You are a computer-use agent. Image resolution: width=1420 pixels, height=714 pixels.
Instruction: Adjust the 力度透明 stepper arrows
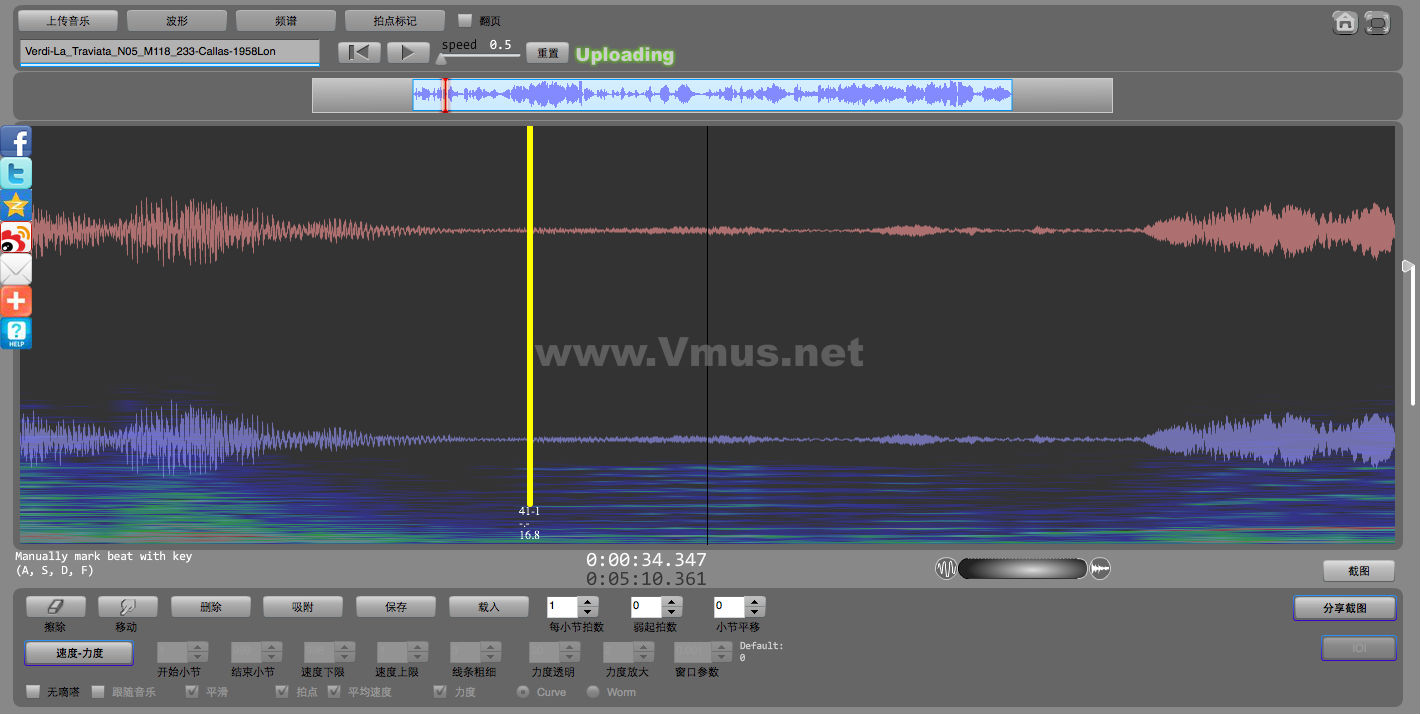point(569,652)
